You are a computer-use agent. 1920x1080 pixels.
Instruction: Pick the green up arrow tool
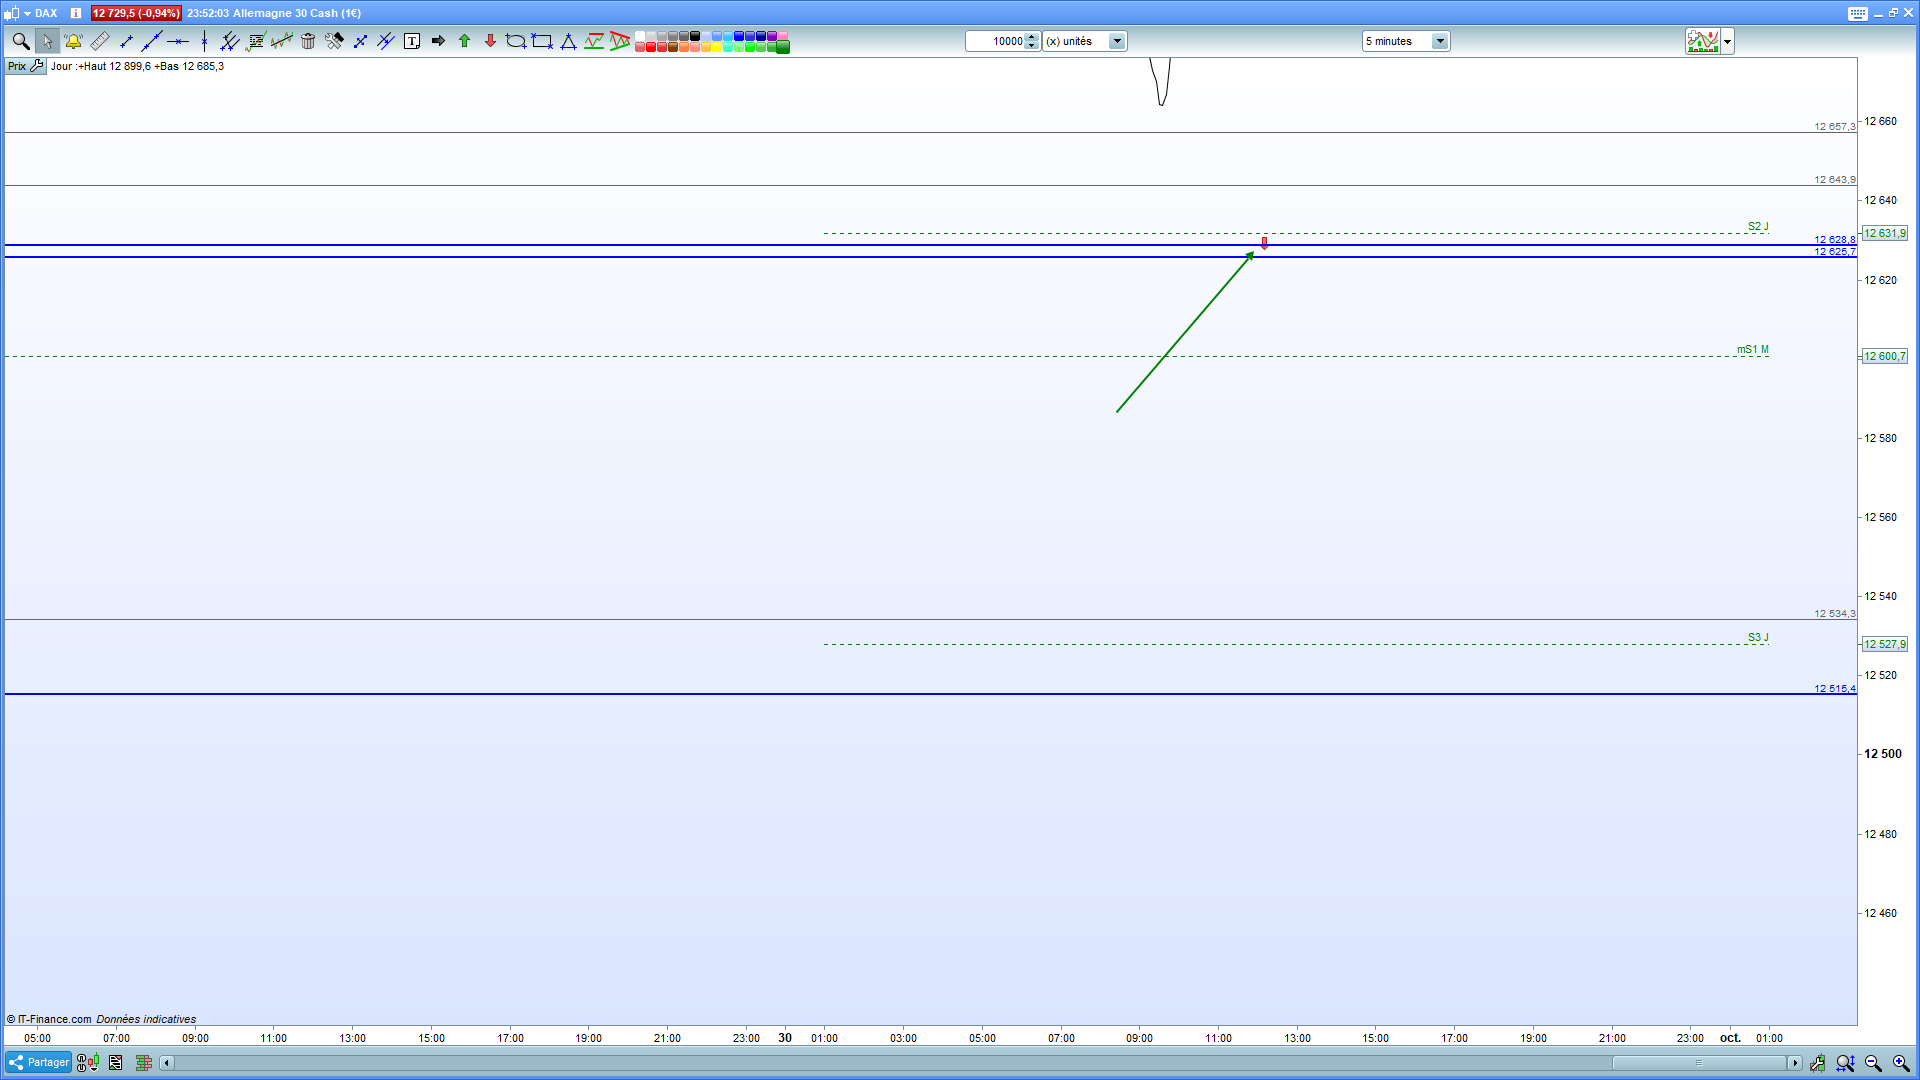point(464,41)
